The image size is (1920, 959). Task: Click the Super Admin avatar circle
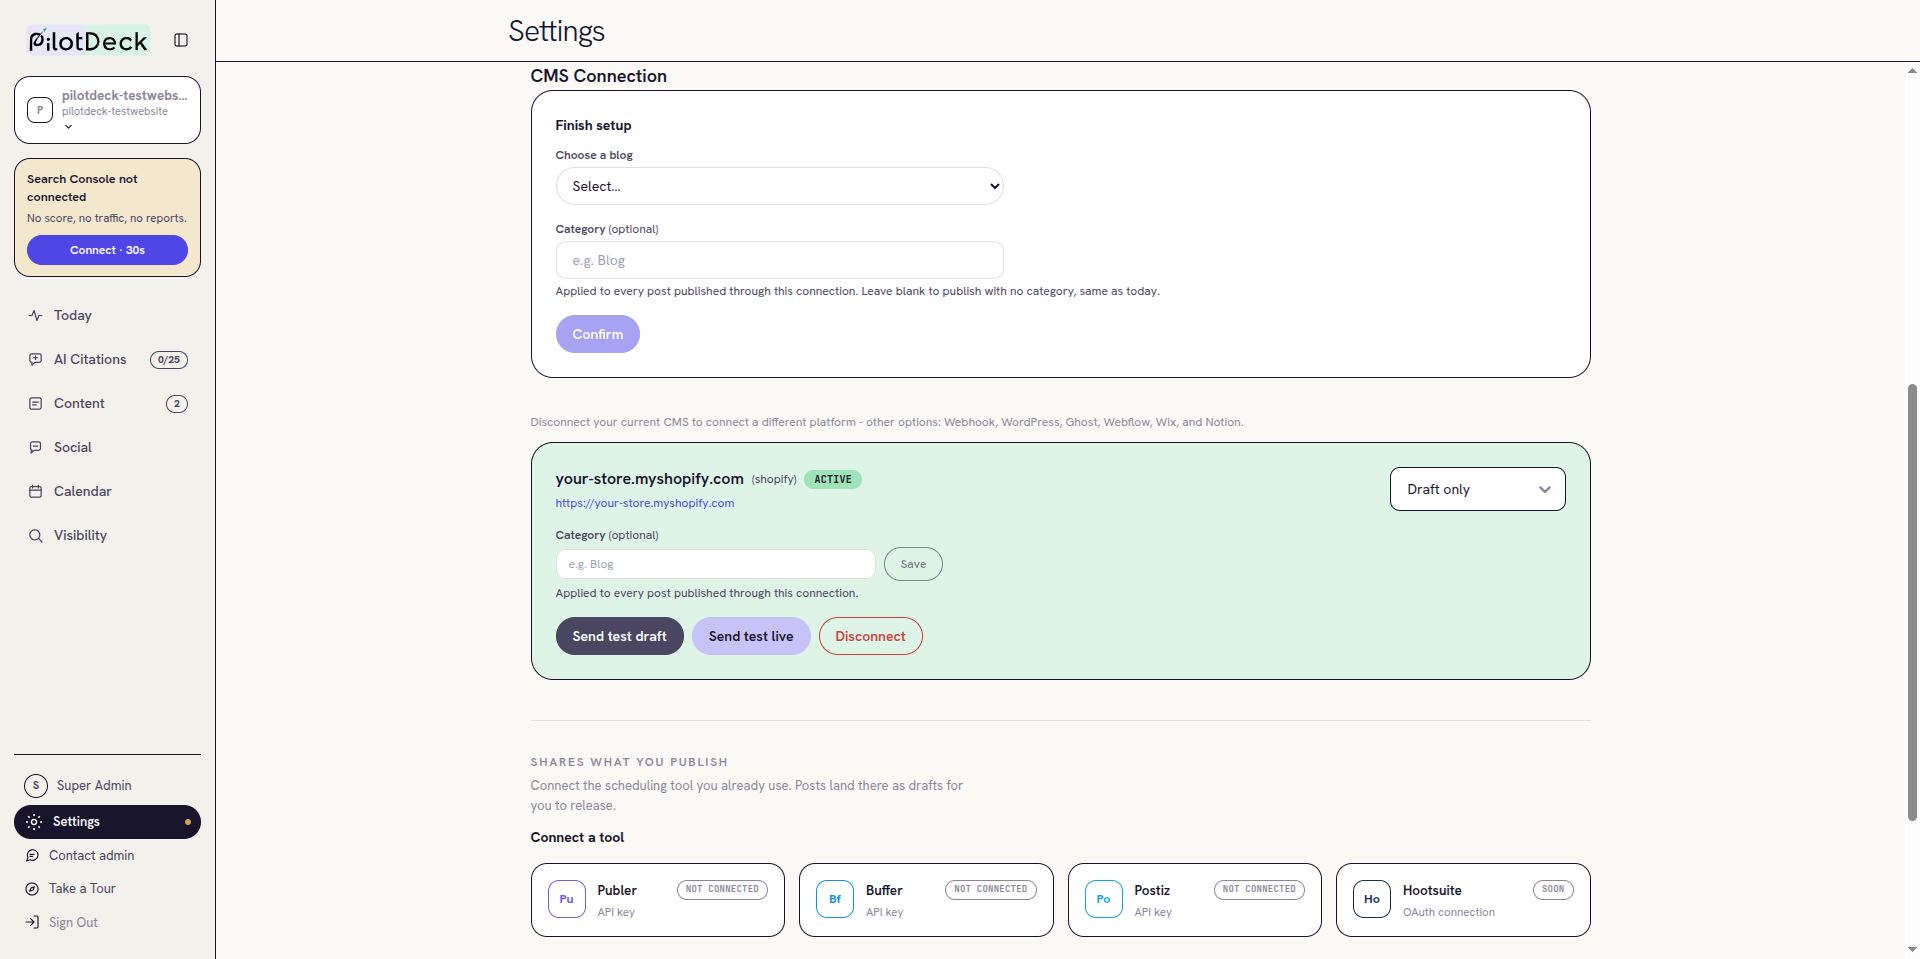click(36, 785)
